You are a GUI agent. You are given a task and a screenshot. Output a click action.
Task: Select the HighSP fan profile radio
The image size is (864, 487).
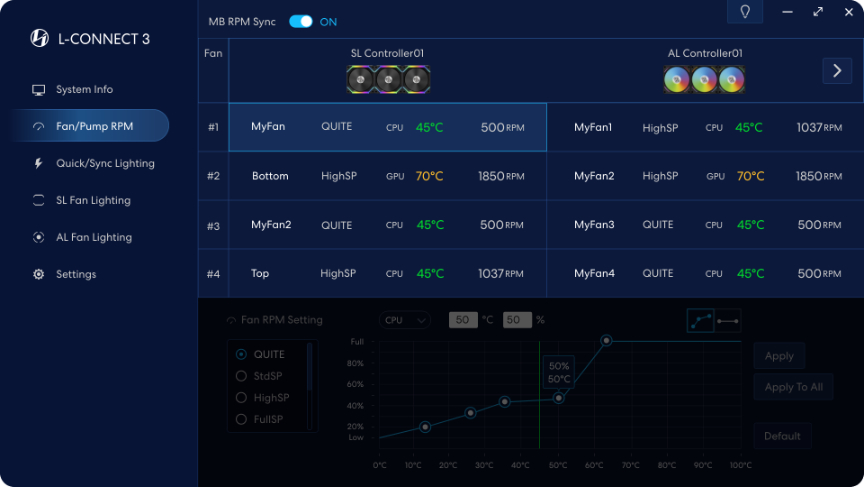coord(241,397)
